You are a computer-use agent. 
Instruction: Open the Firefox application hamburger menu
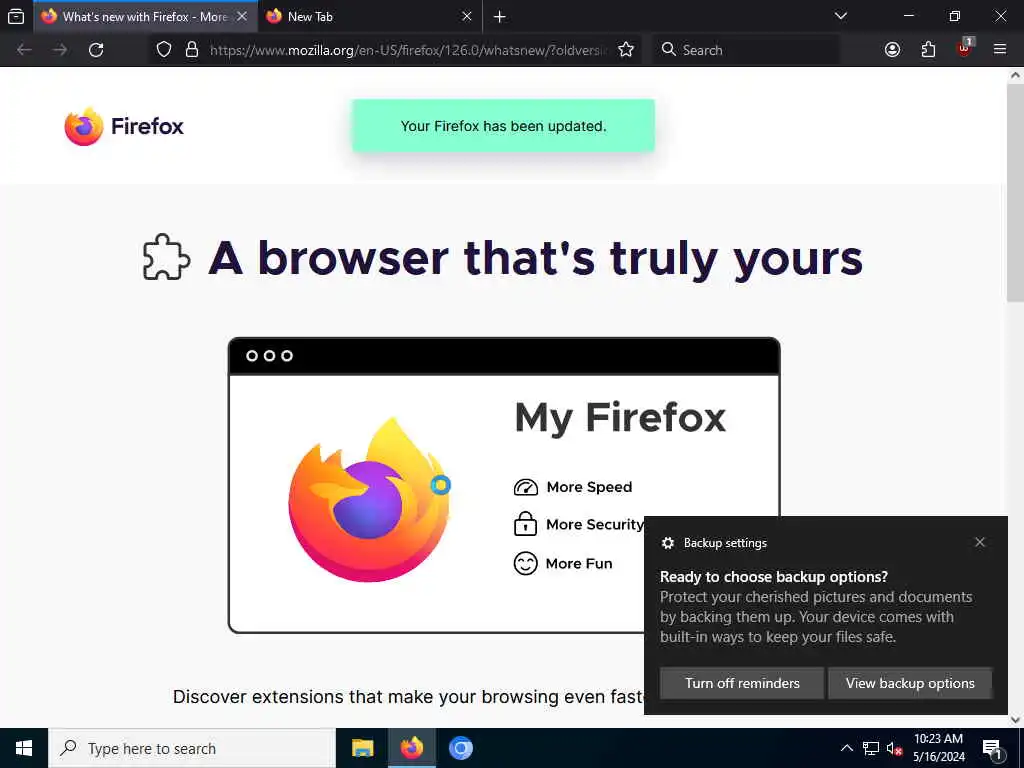pos(1000,50)
